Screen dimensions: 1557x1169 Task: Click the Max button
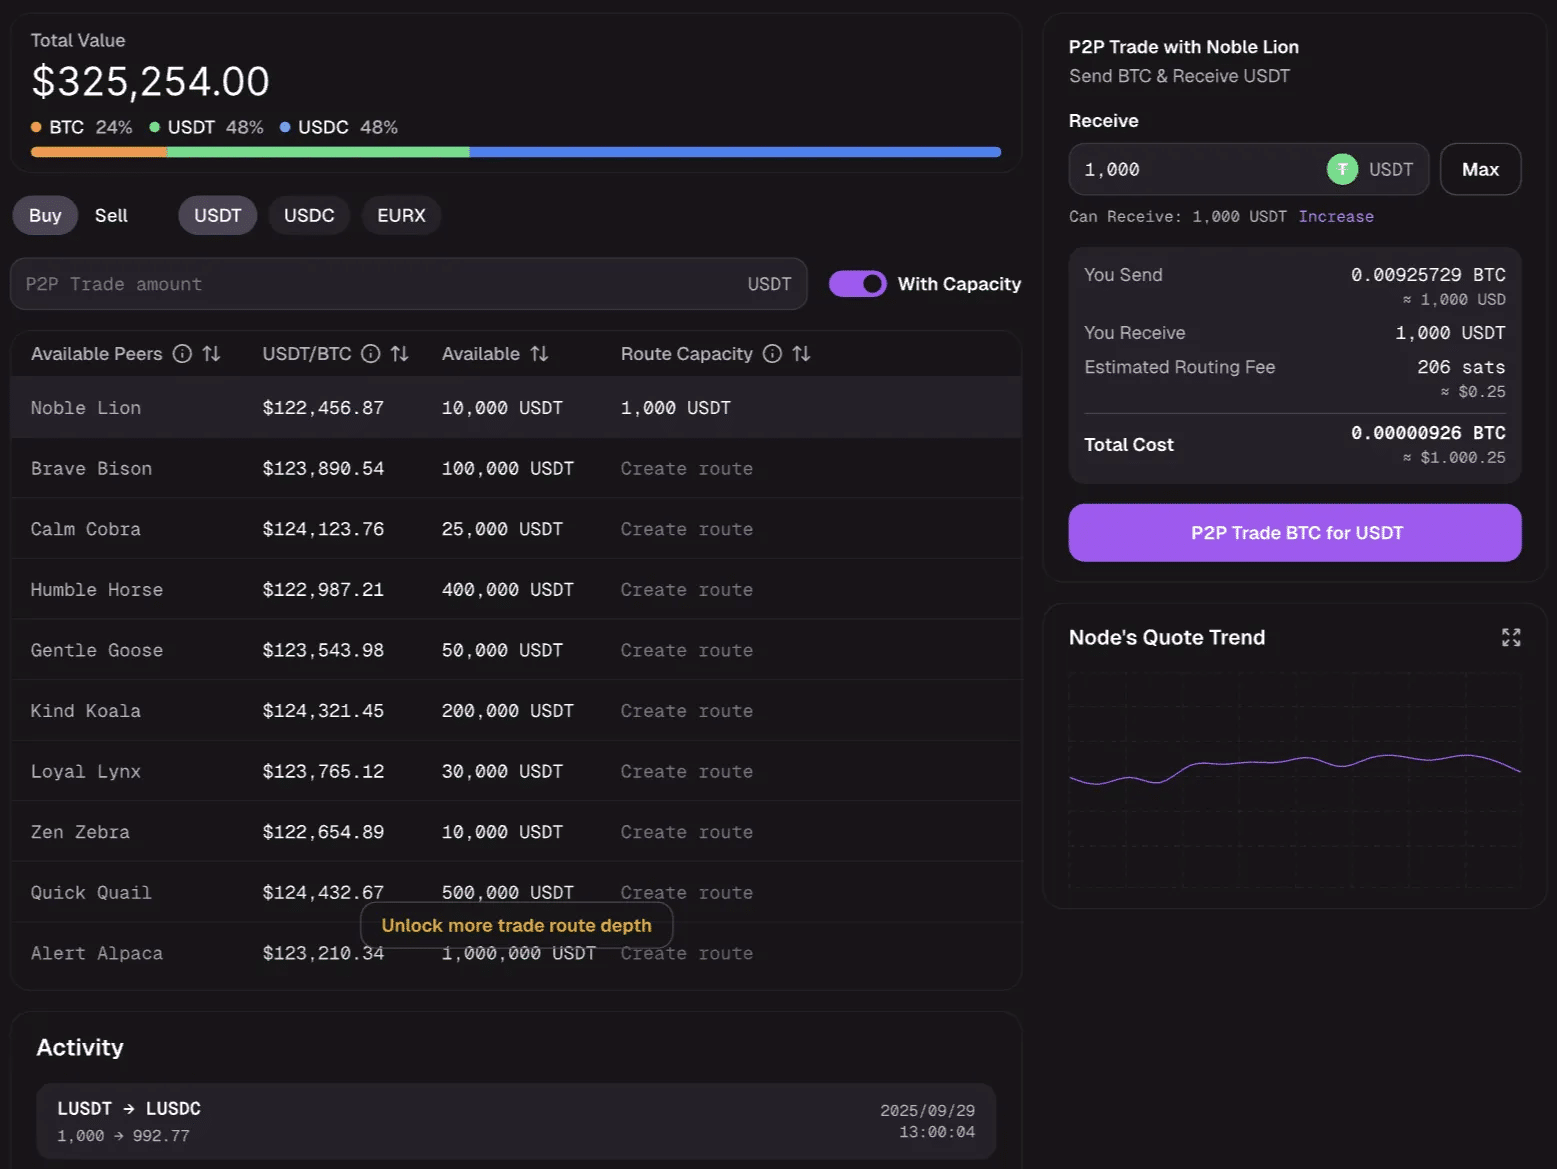tap(1481, 169)
